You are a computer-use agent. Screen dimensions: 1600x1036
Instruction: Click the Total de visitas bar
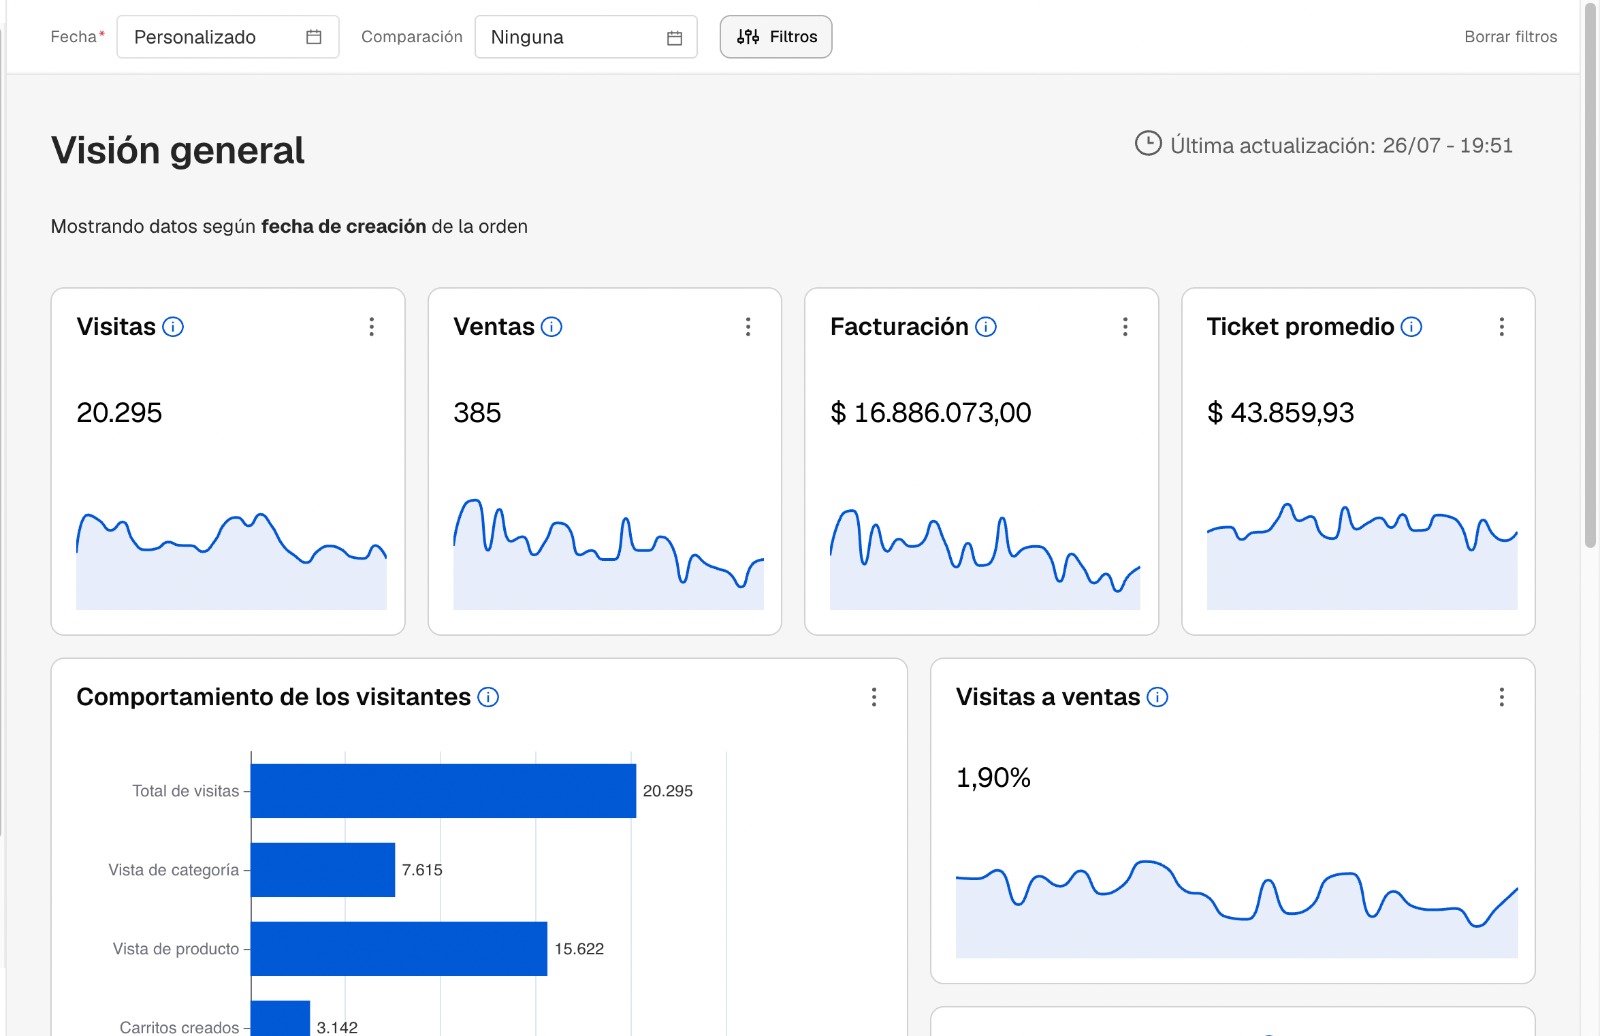[443, 791]
